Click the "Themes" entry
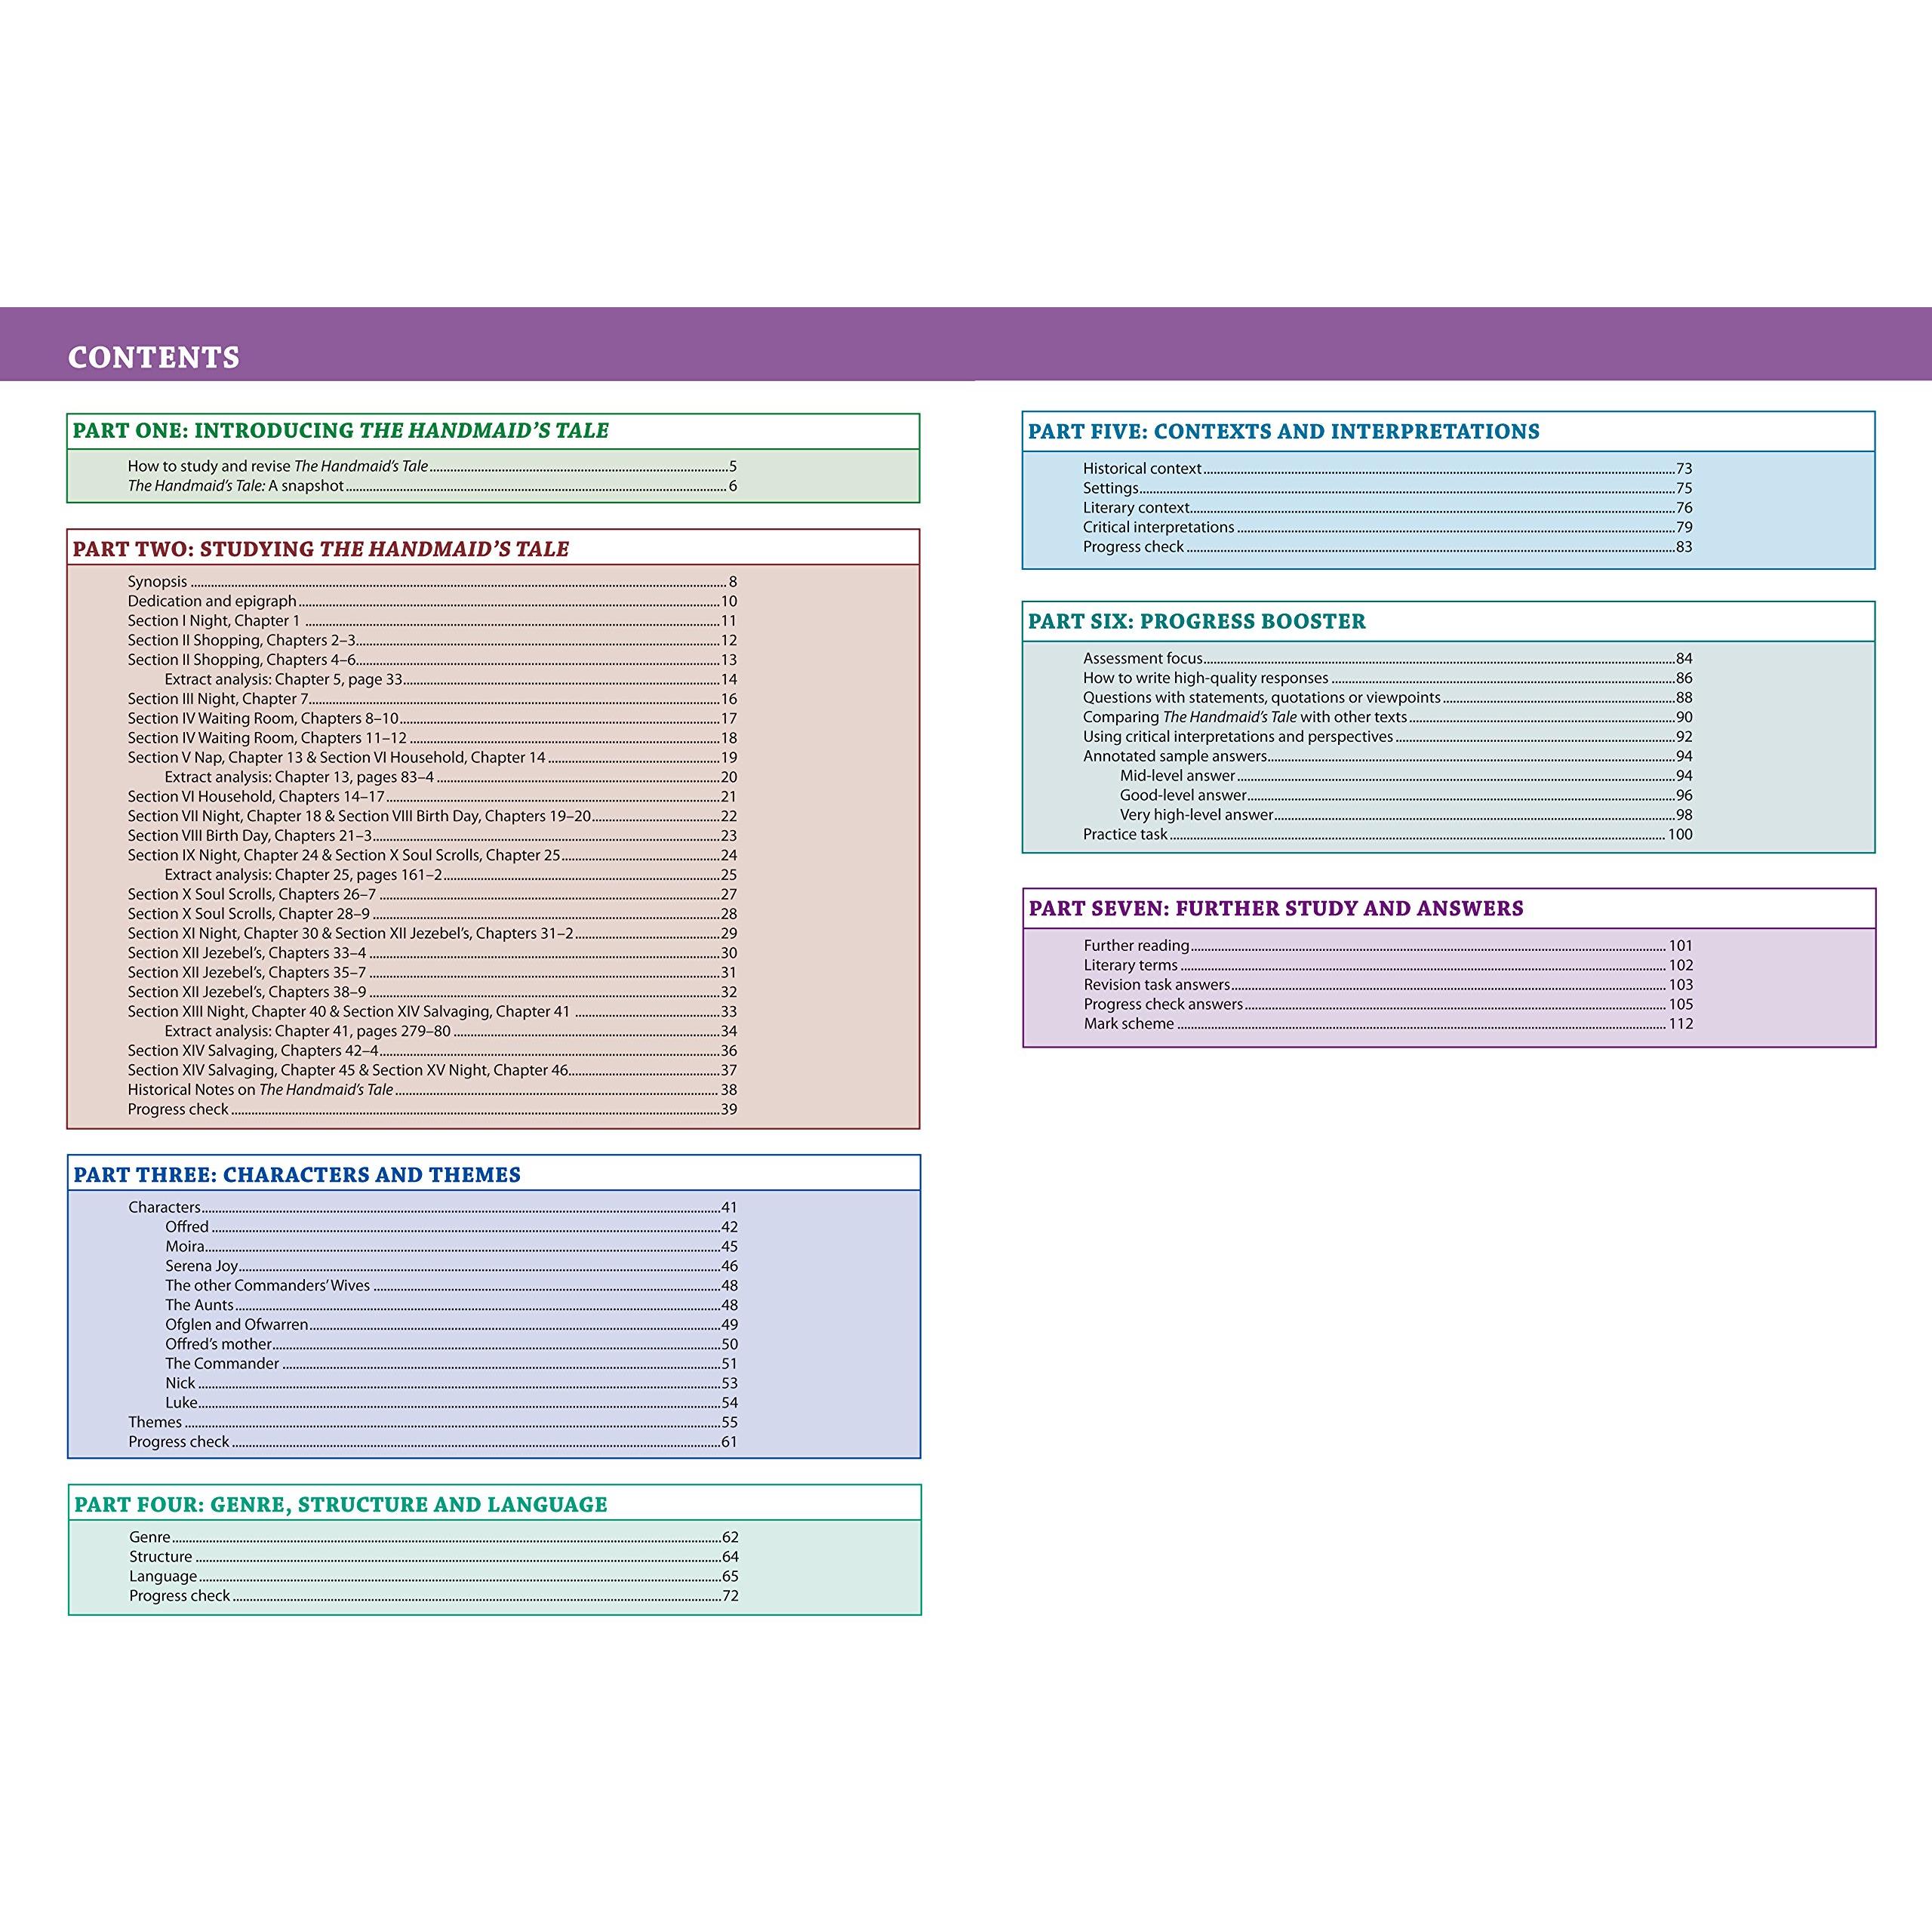1932x1932 pixels. (433, 1422)
